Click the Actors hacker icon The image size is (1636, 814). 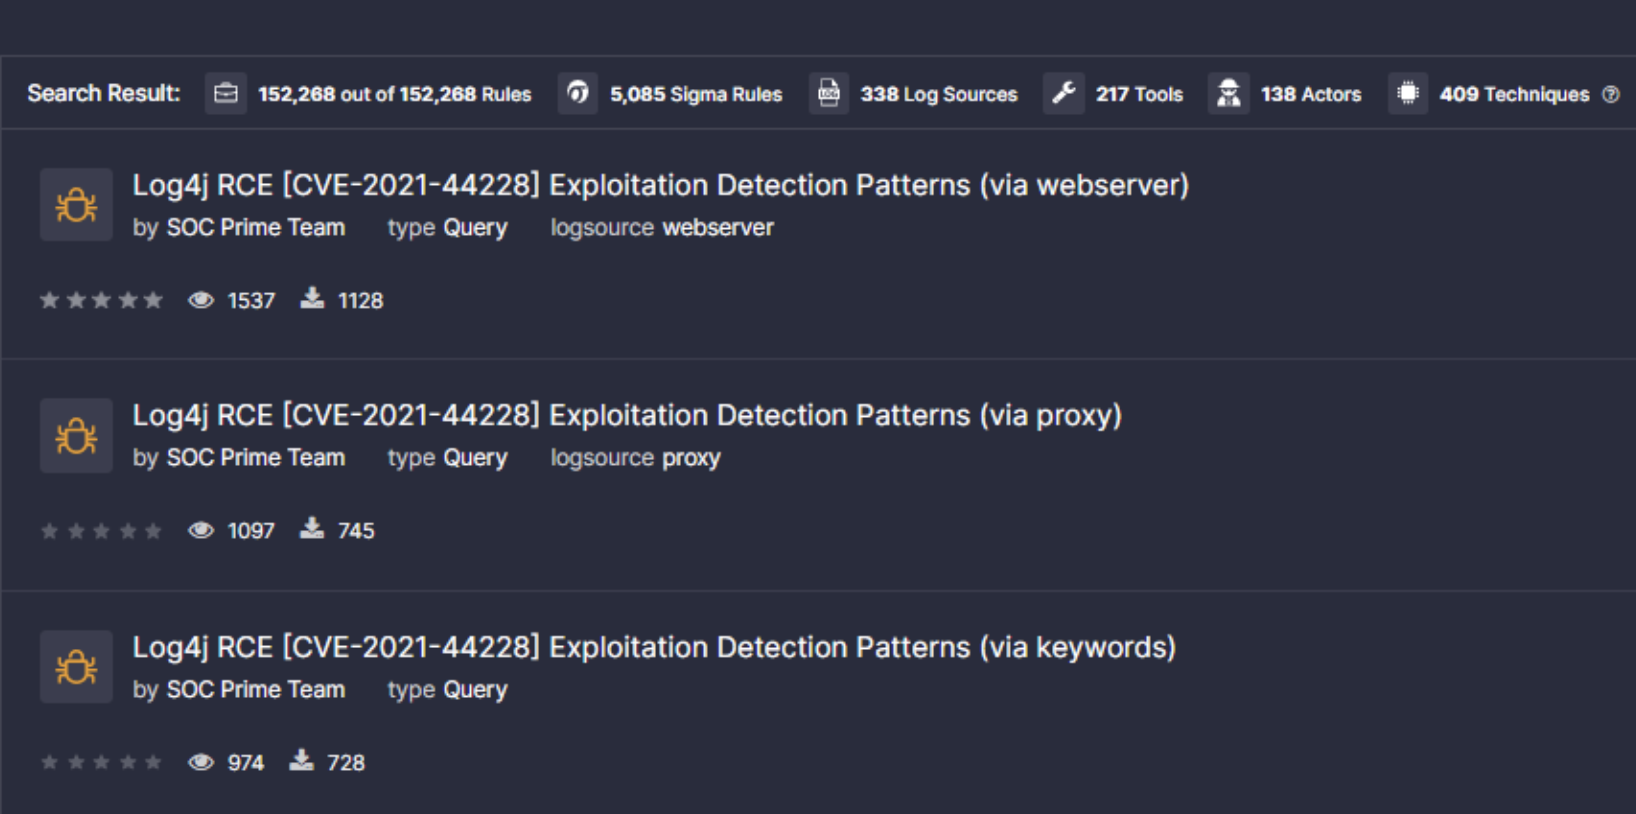pos(1229,94)
